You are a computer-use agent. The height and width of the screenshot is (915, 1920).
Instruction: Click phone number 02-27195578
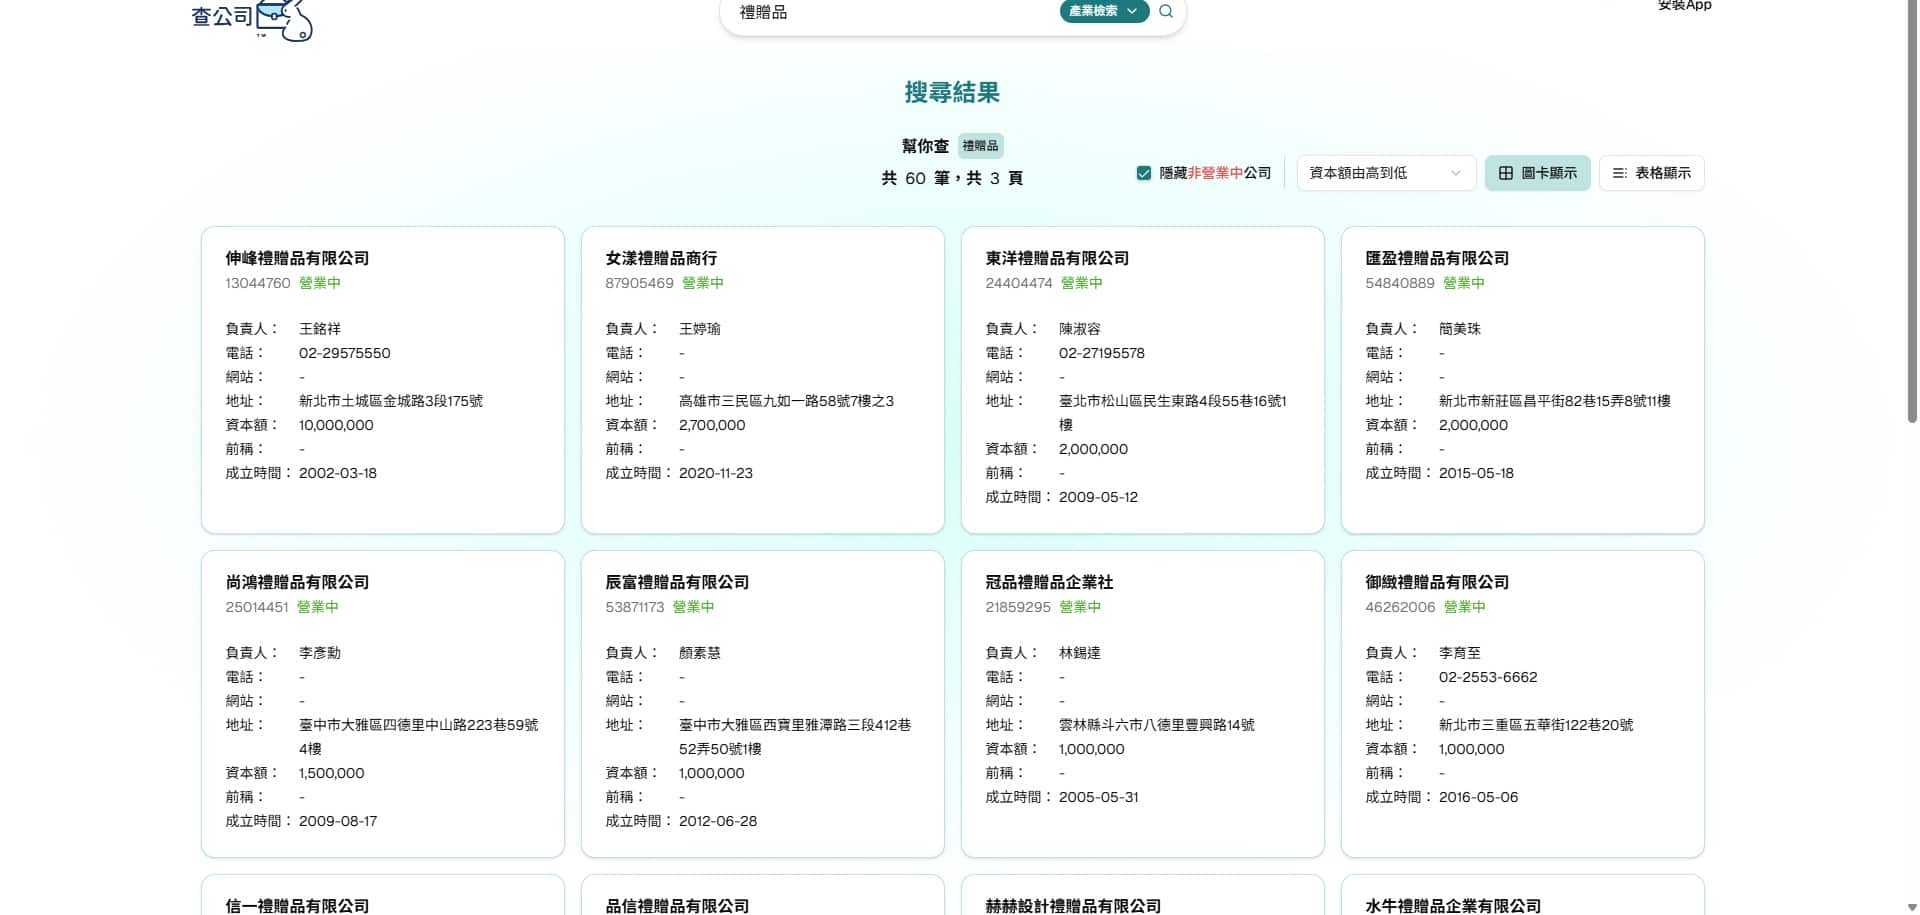[1102, 353]
